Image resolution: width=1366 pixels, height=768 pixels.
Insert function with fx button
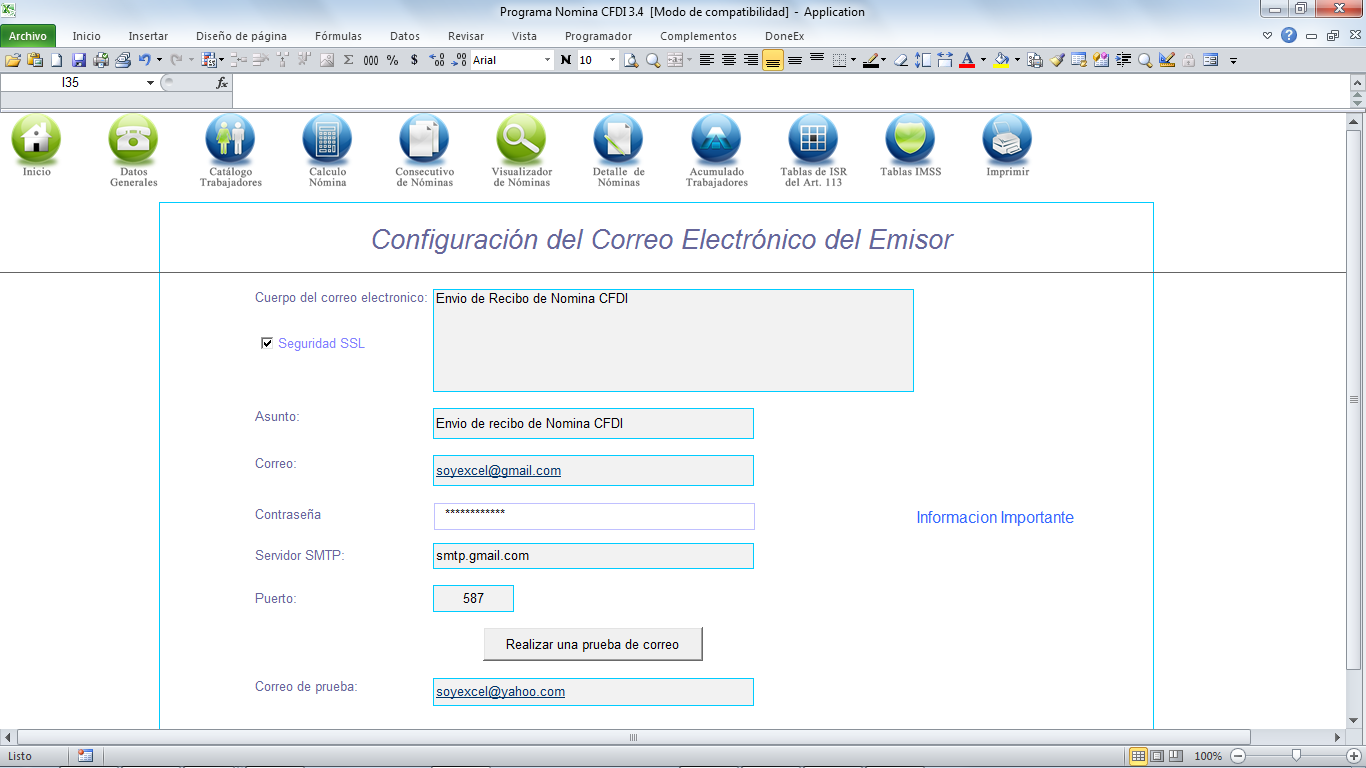point(222,83)
